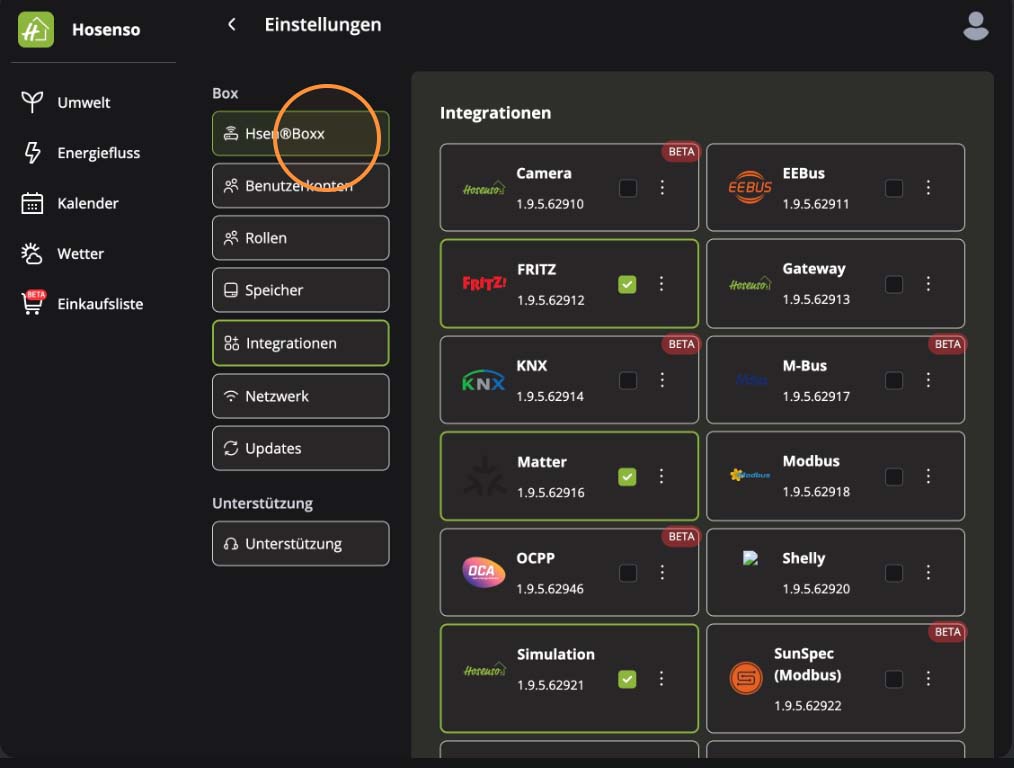
Task: Enable the EEBus integration checkbox
Action: pos(894,188)
